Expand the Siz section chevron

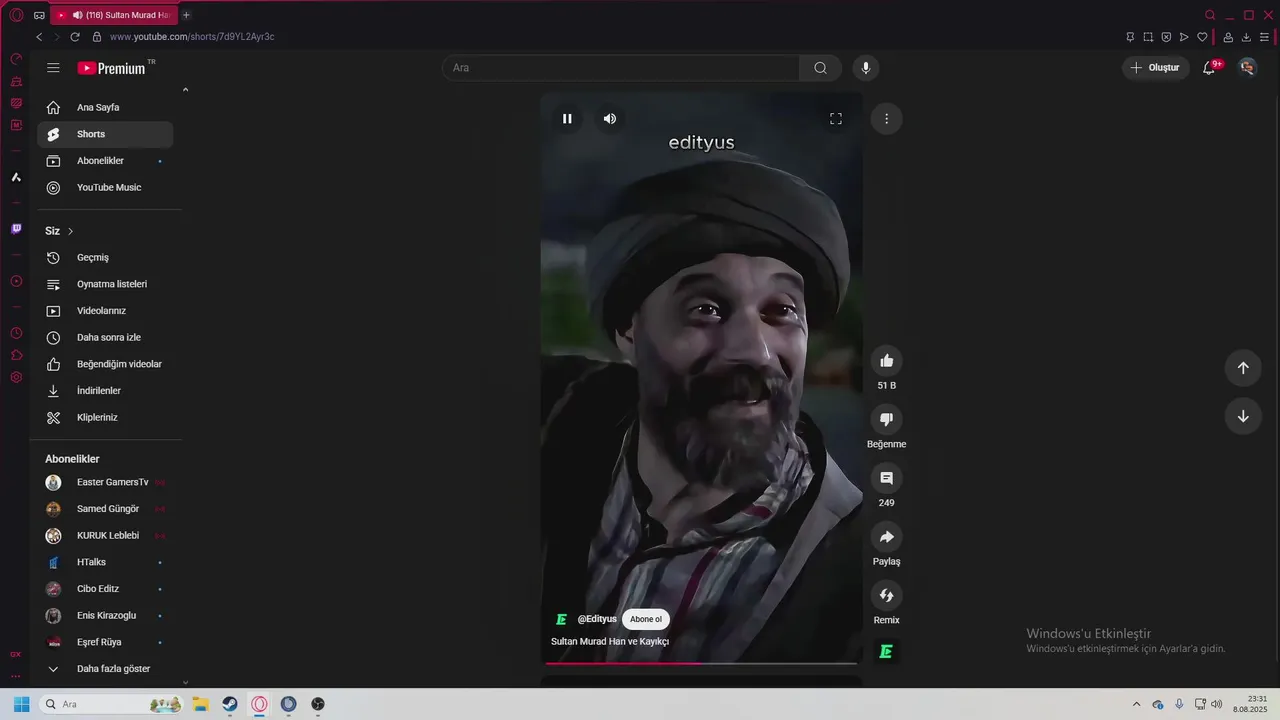point(70,231)
